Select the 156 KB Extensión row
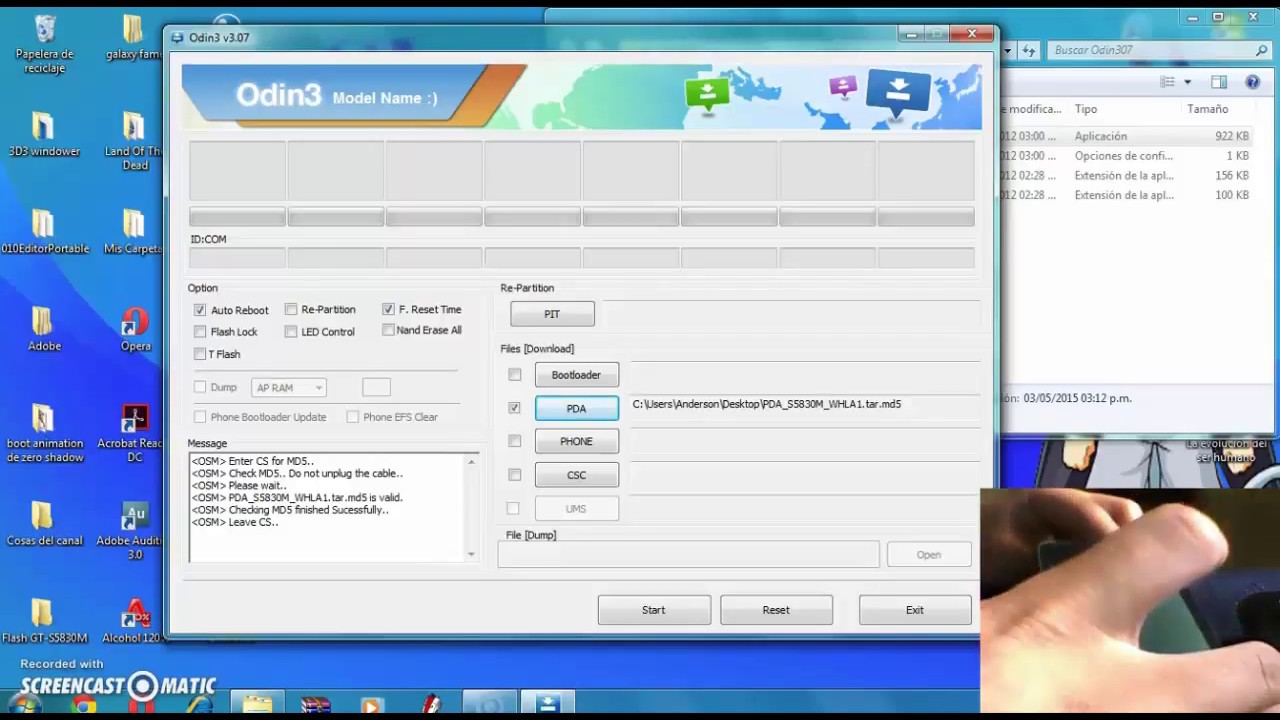The image size is (1280, 720). [1126, 176]
